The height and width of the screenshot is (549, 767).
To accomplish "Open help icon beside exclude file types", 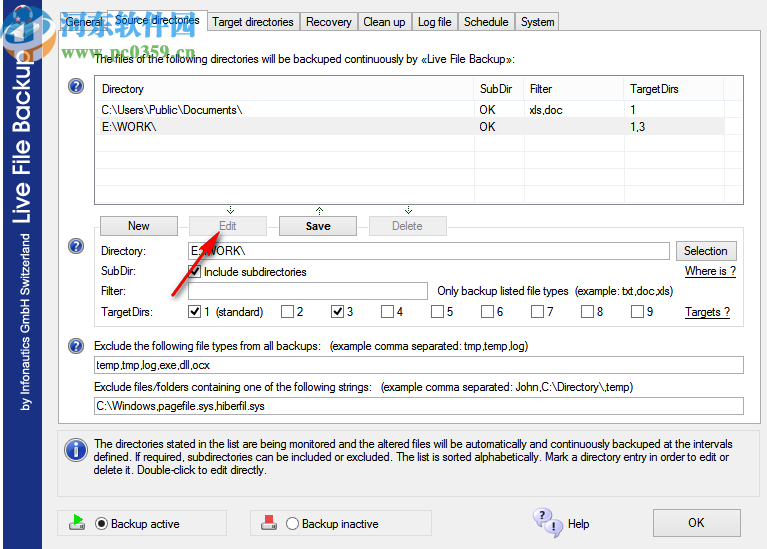I will click(x=76, y=346).
